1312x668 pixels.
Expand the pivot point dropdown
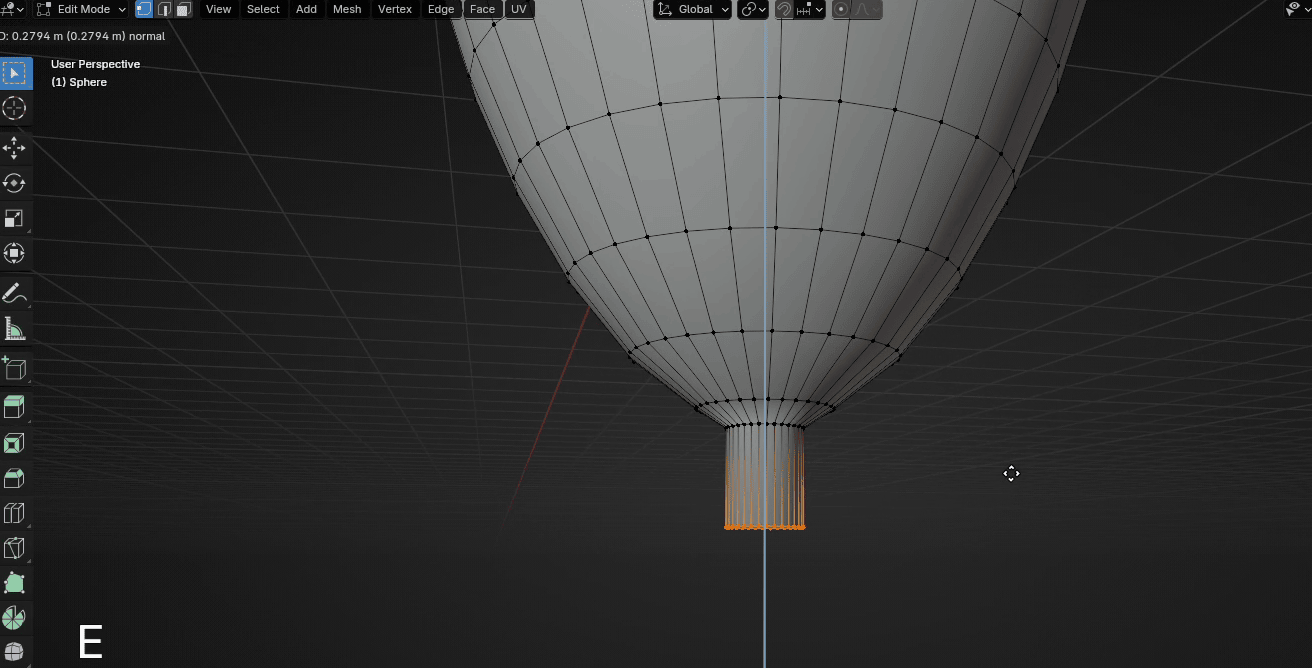(753, 9)
